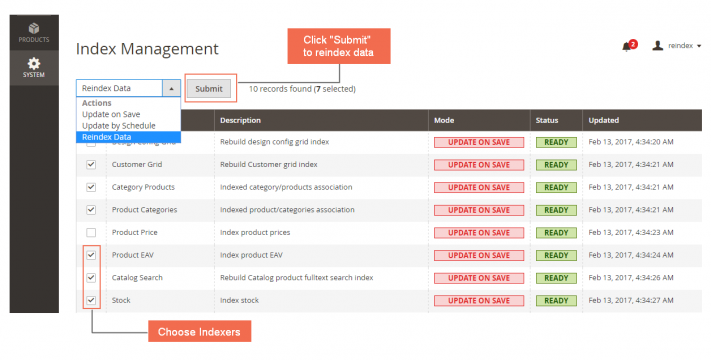Choose Update by Schedule action
Viewport: 711px width, 360px height.
click(x=119, y=126)
